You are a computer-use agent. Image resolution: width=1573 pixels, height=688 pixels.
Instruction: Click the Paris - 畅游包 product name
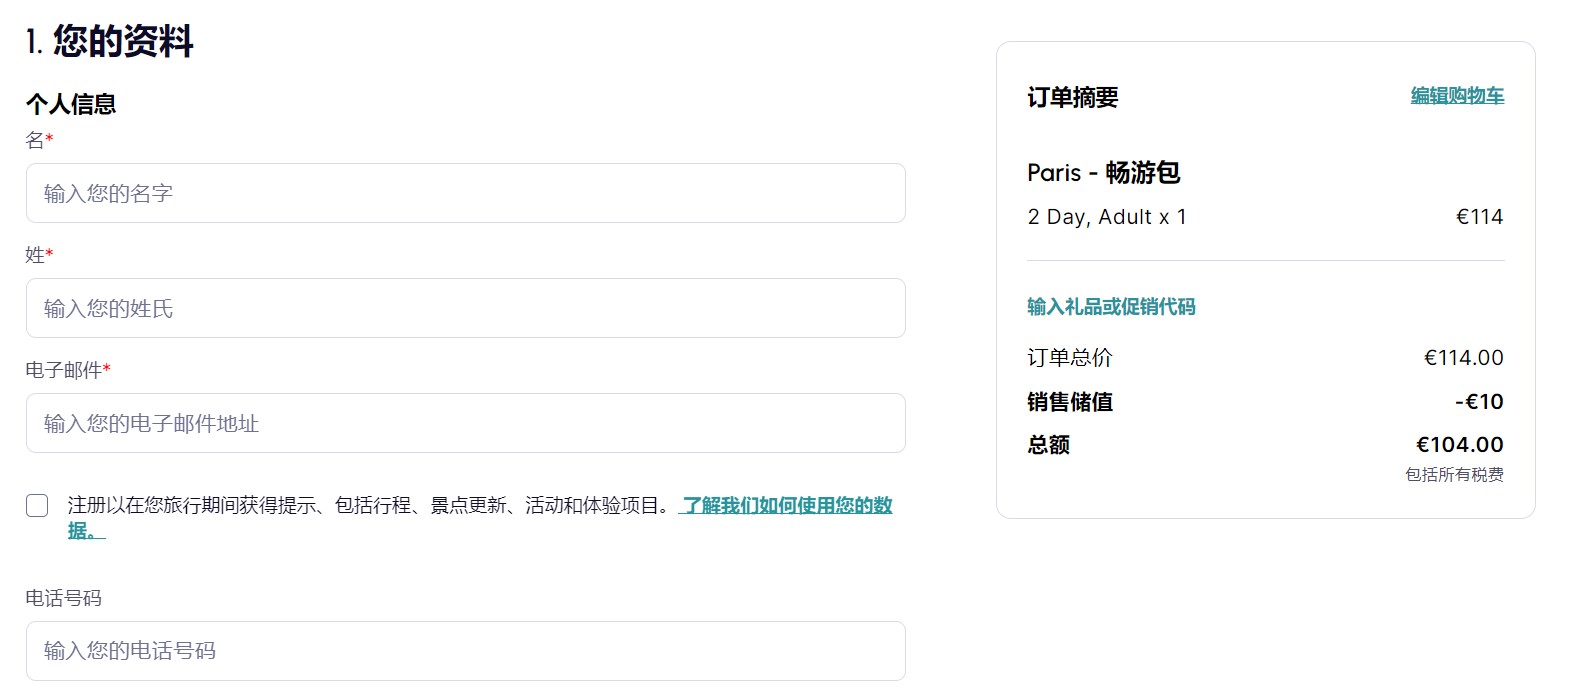(1103, 173)
